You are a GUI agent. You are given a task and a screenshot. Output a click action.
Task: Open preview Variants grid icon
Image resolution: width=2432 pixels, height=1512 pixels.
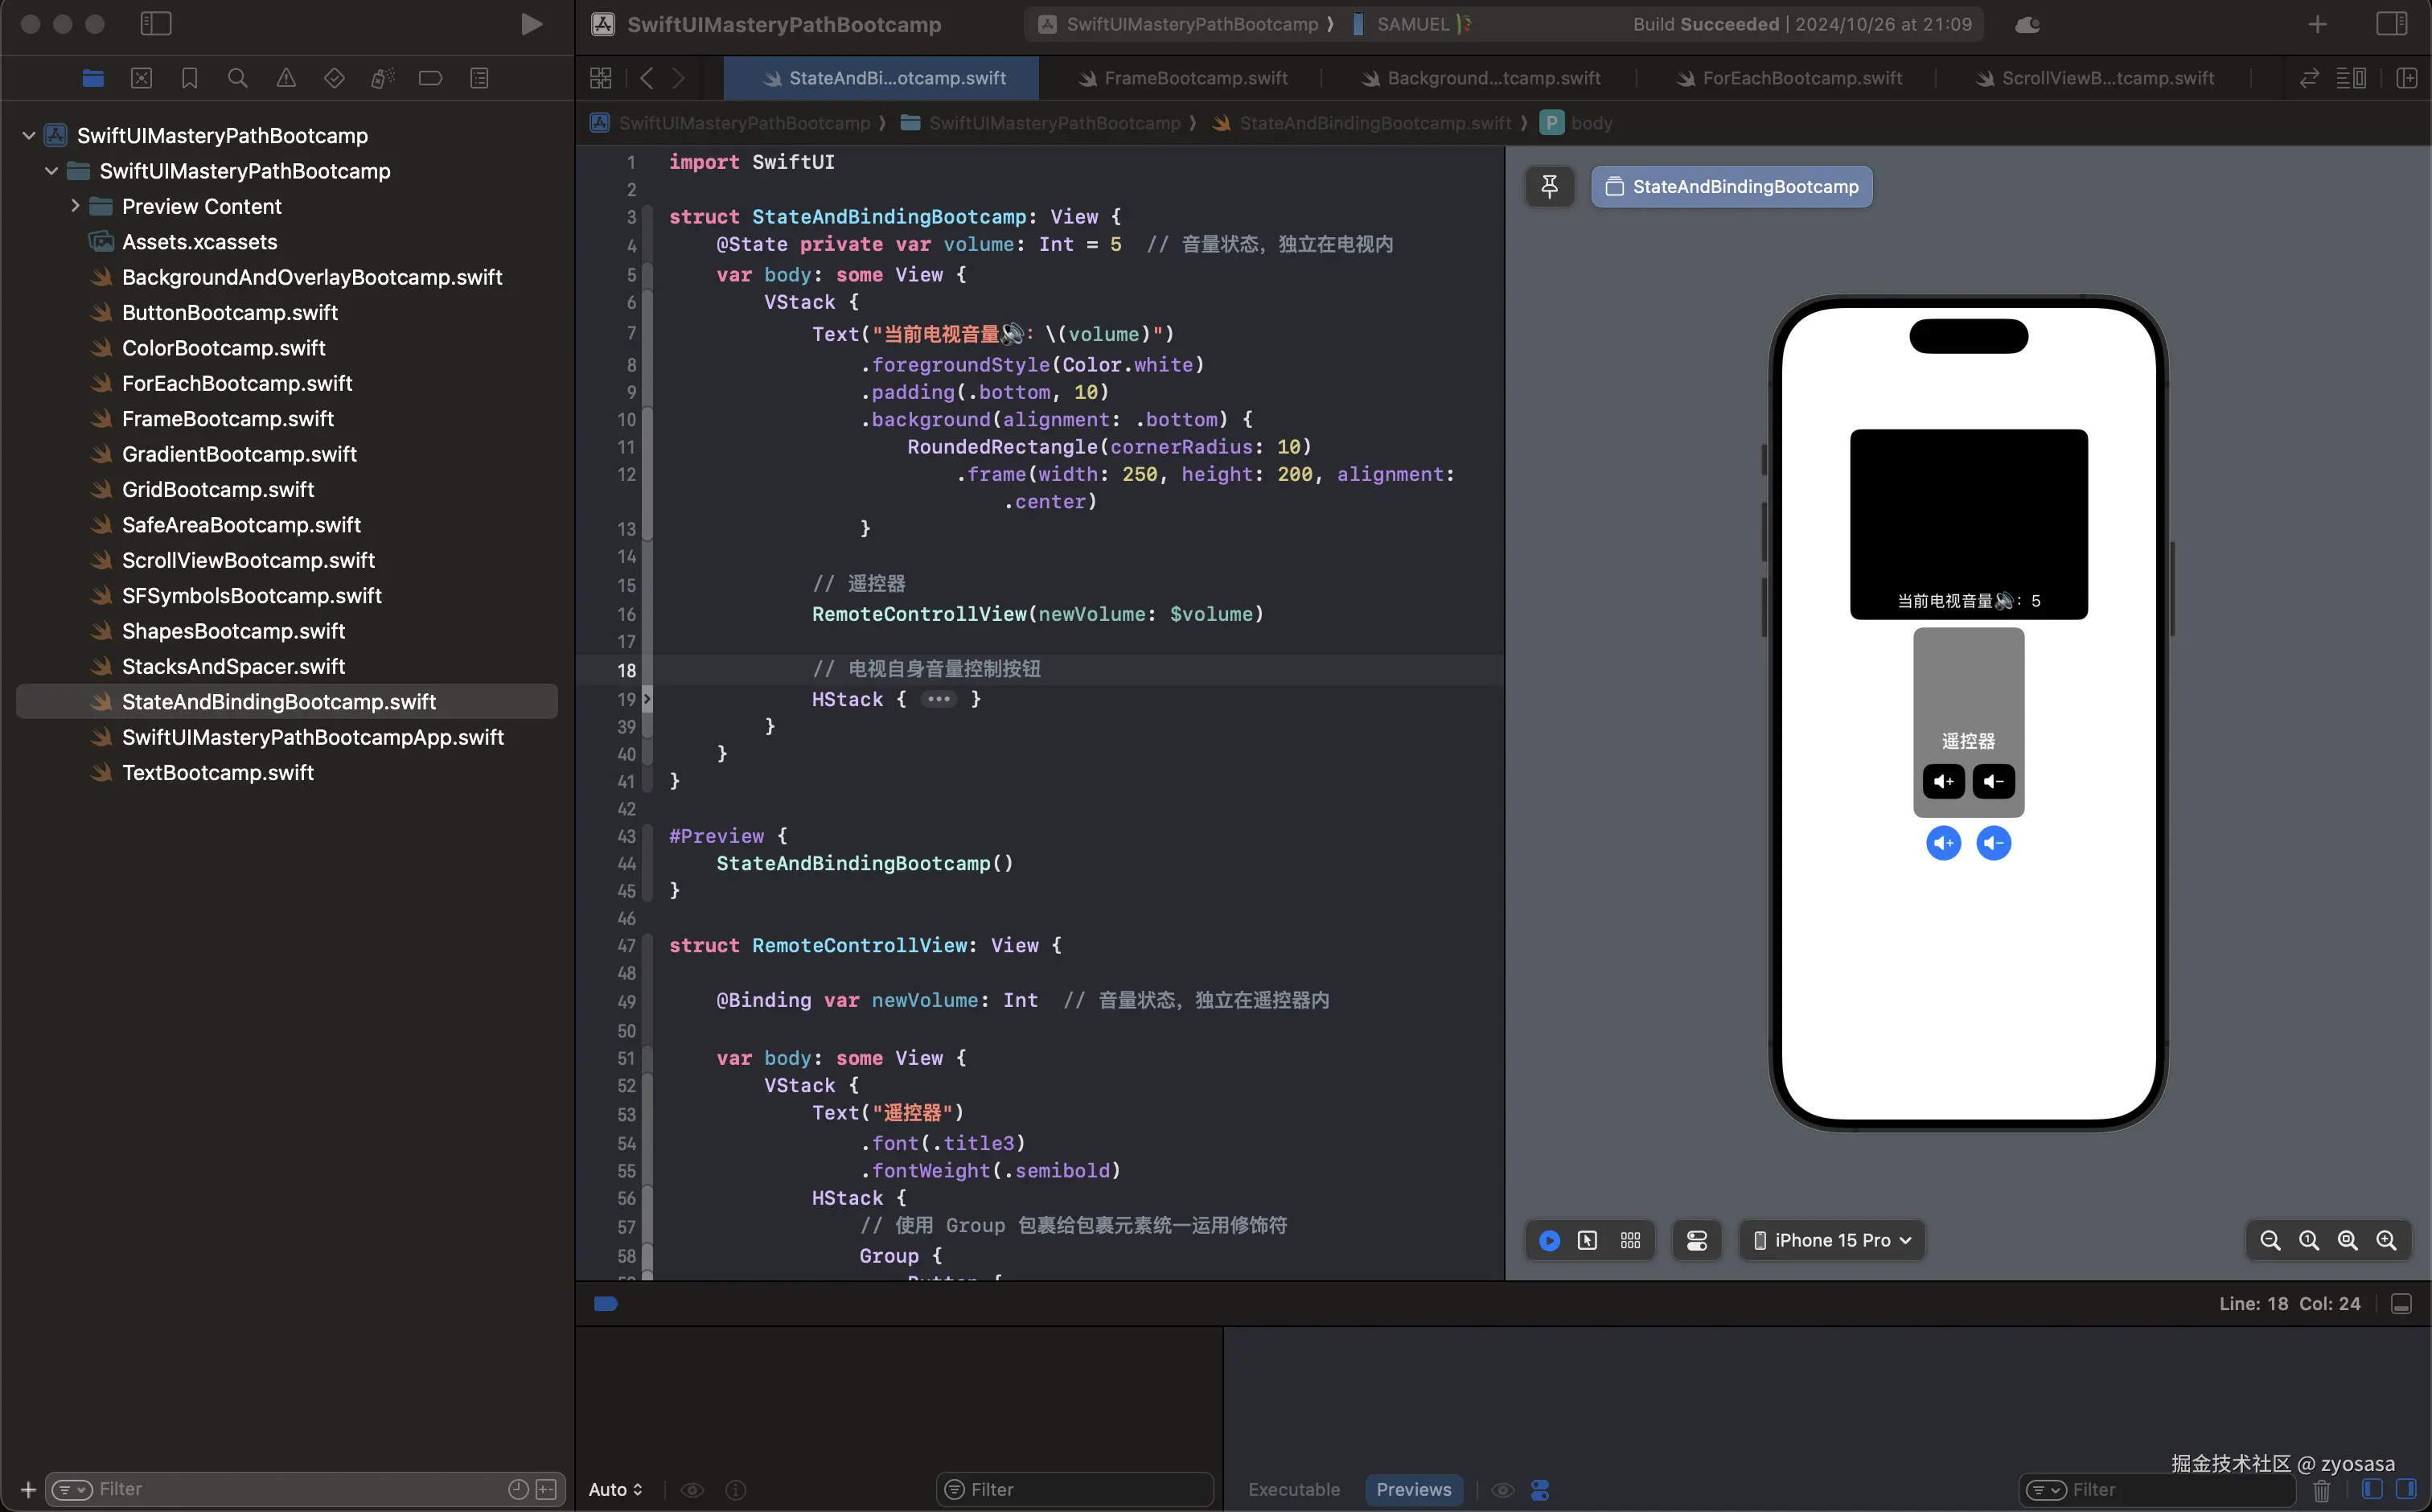point(1630,1240)
